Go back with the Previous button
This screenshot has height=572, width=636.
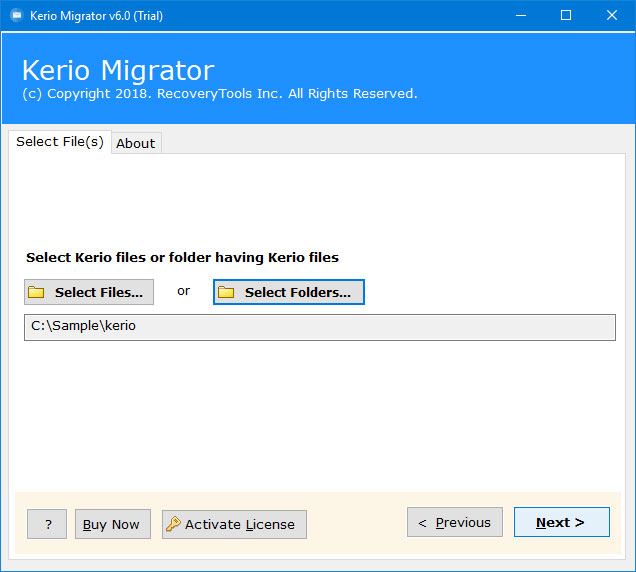pos(455,522)
